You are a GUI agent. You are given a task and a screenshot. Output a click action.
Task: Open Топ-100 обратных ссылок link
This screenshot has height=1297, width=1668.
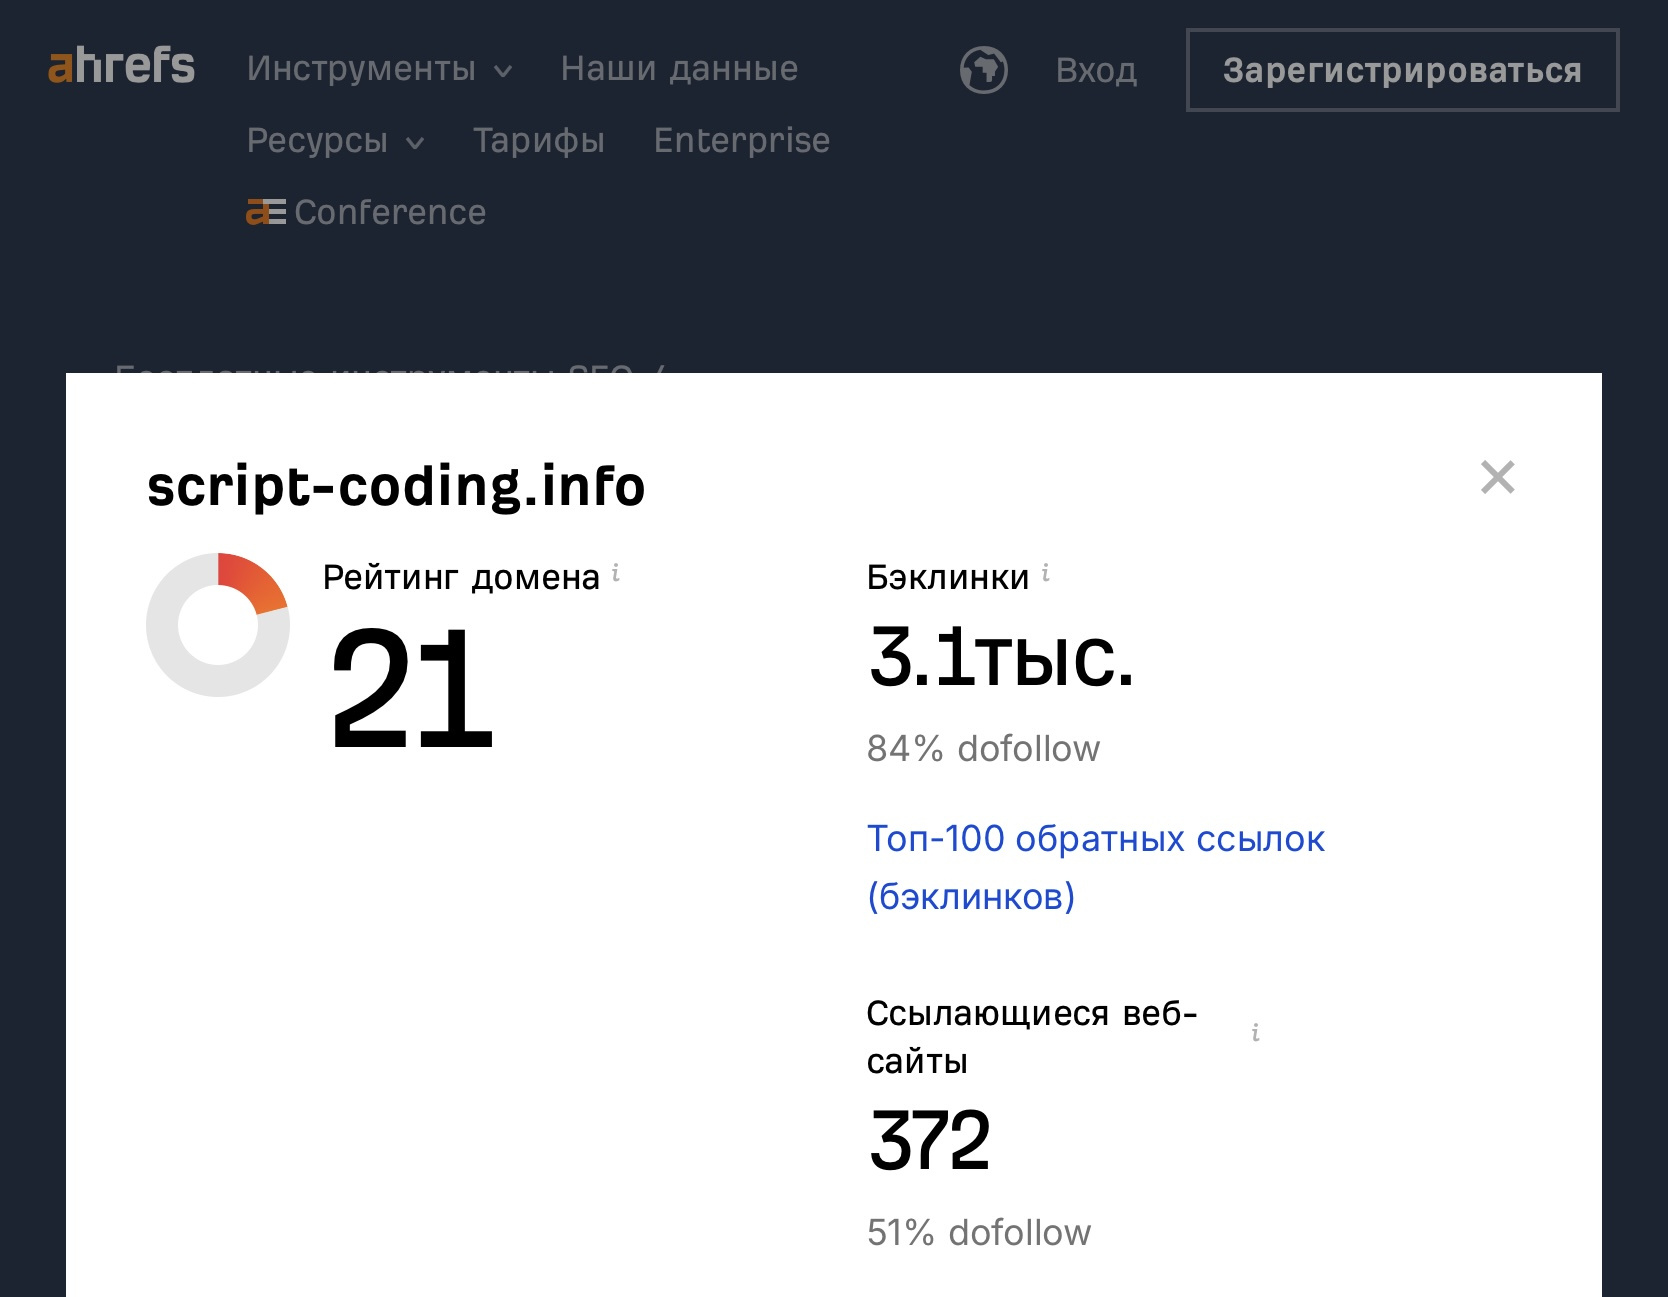1095,867
